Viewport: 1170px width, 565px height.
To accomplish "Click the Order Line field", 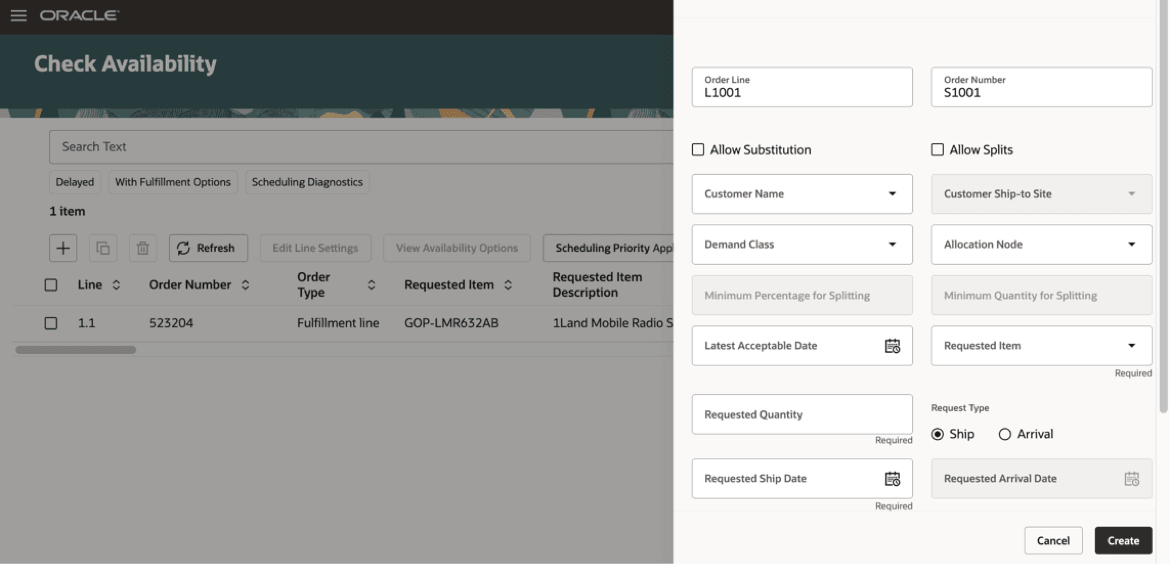I will pyautogui.click(x=802, y=87).
